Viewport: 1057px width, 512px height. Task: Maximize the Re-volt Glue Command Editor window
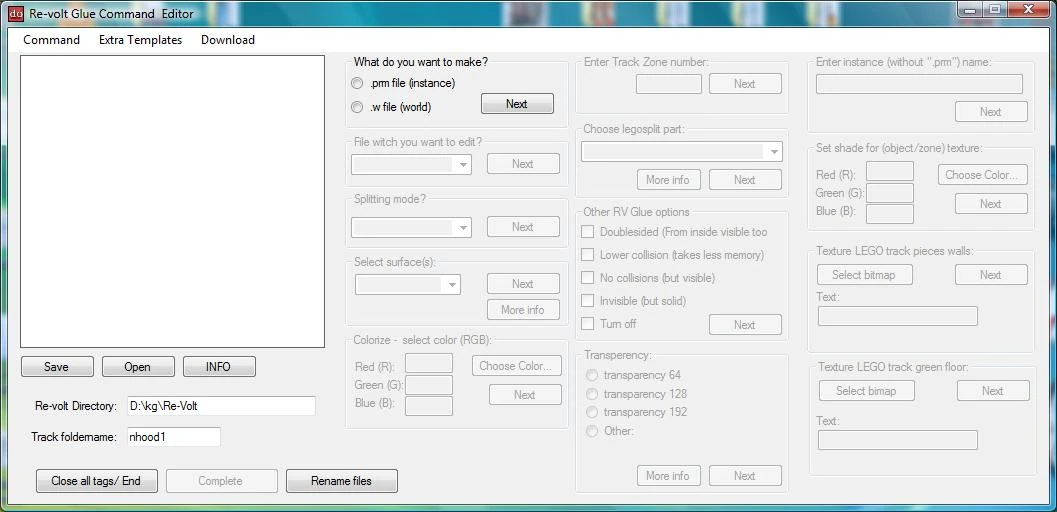996,9
